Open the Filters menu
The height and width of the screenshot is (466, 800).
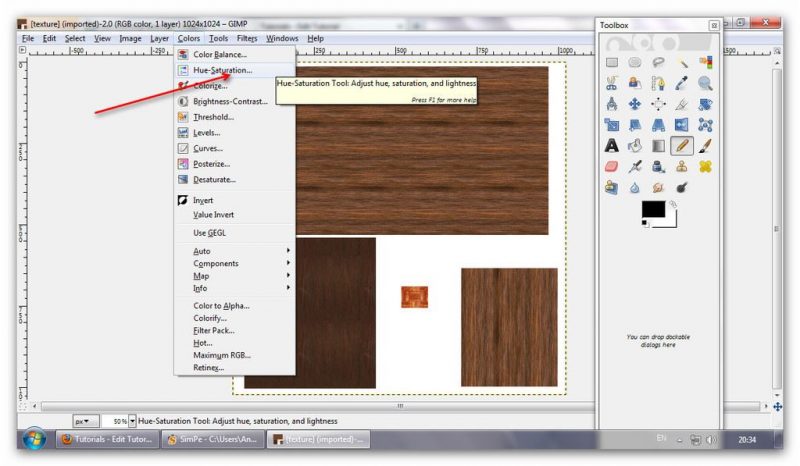click(x=247, y=38)
